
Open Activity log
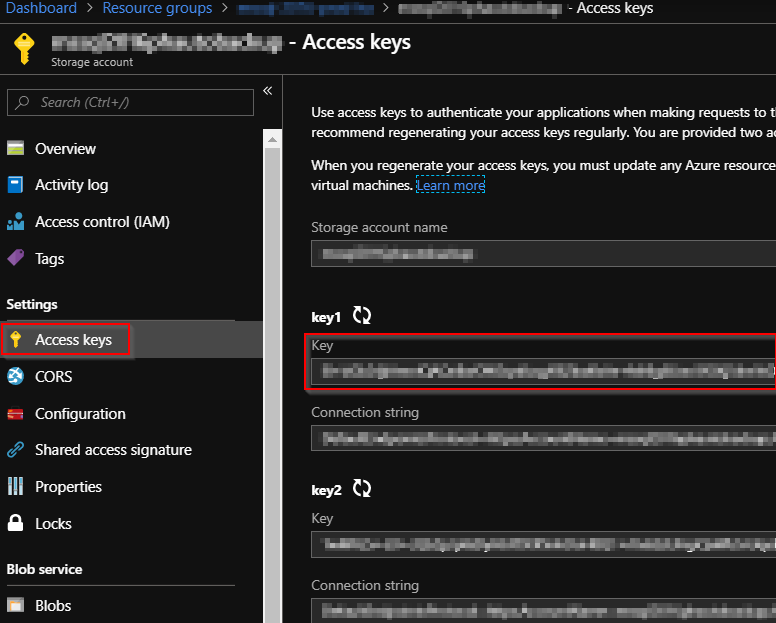(72, 185)
